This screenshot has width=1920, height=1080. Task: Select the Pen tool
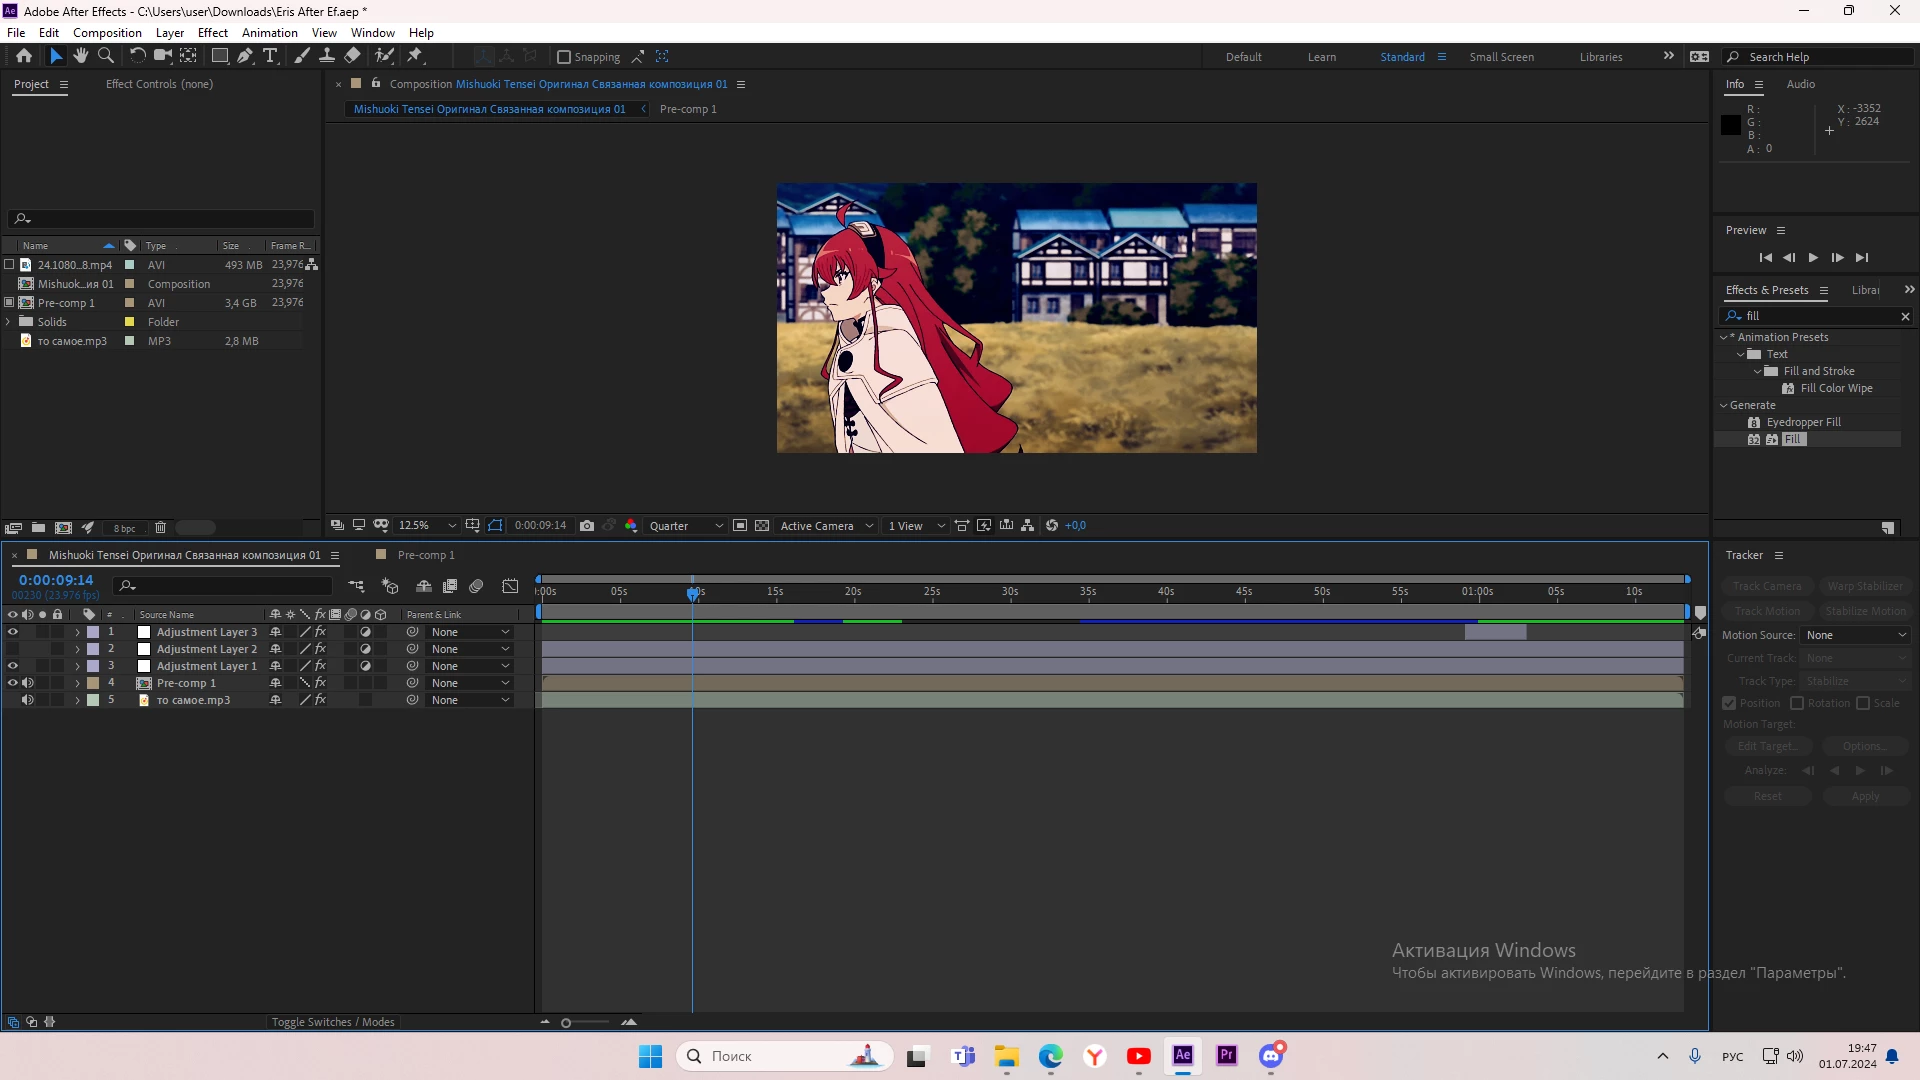[x=245, y=56]
